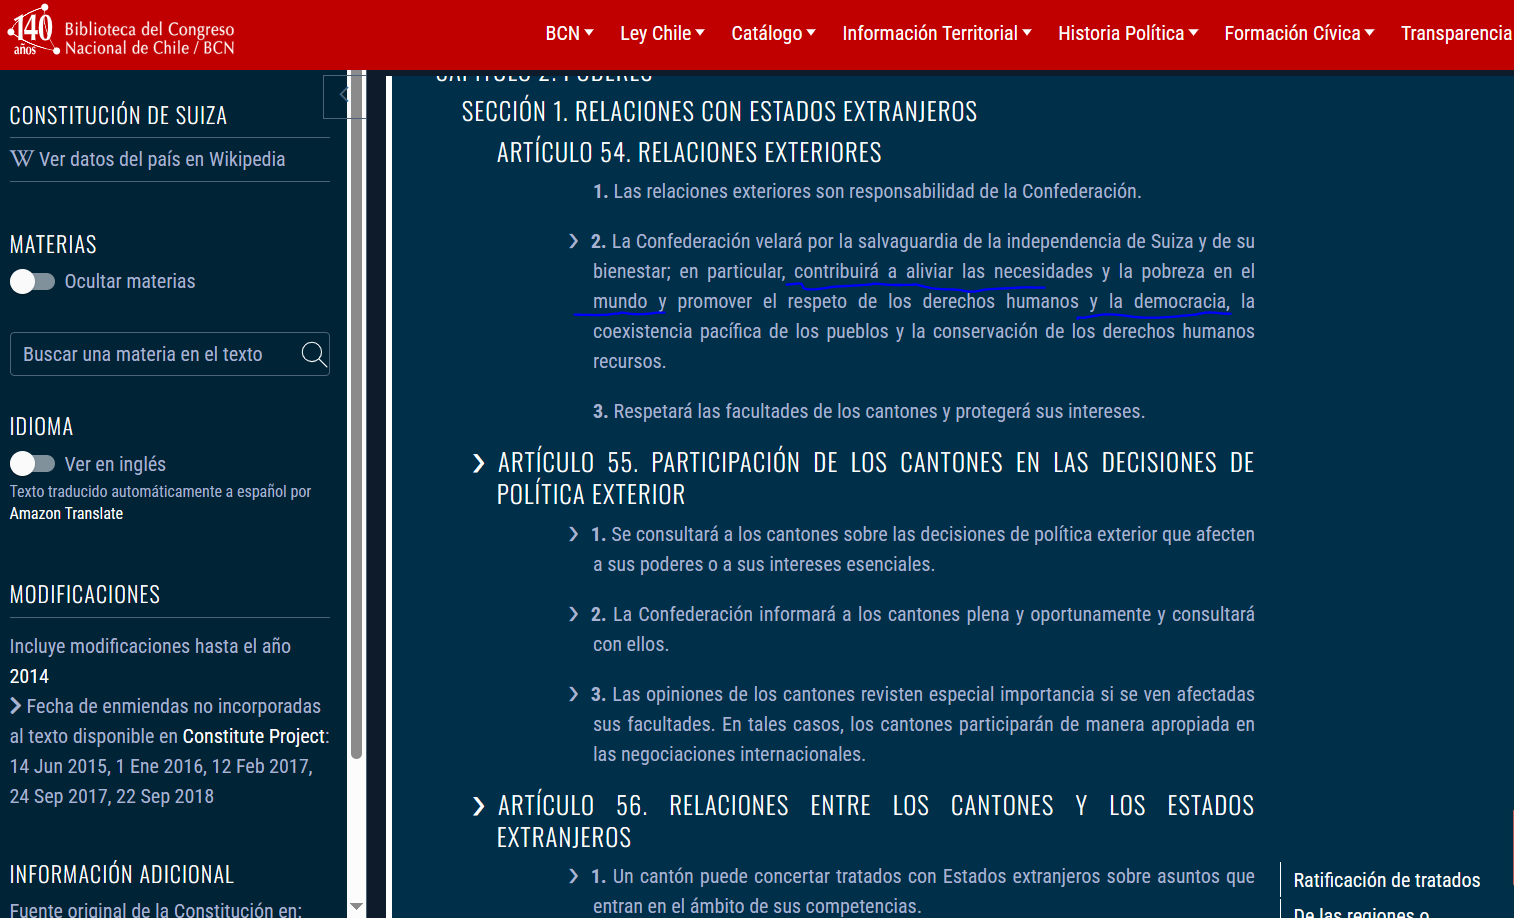Click text 'Las relaciones exteriores son responsabilidad'
The height and width of the screenshot is (918, 1514).
pos(794,191)
